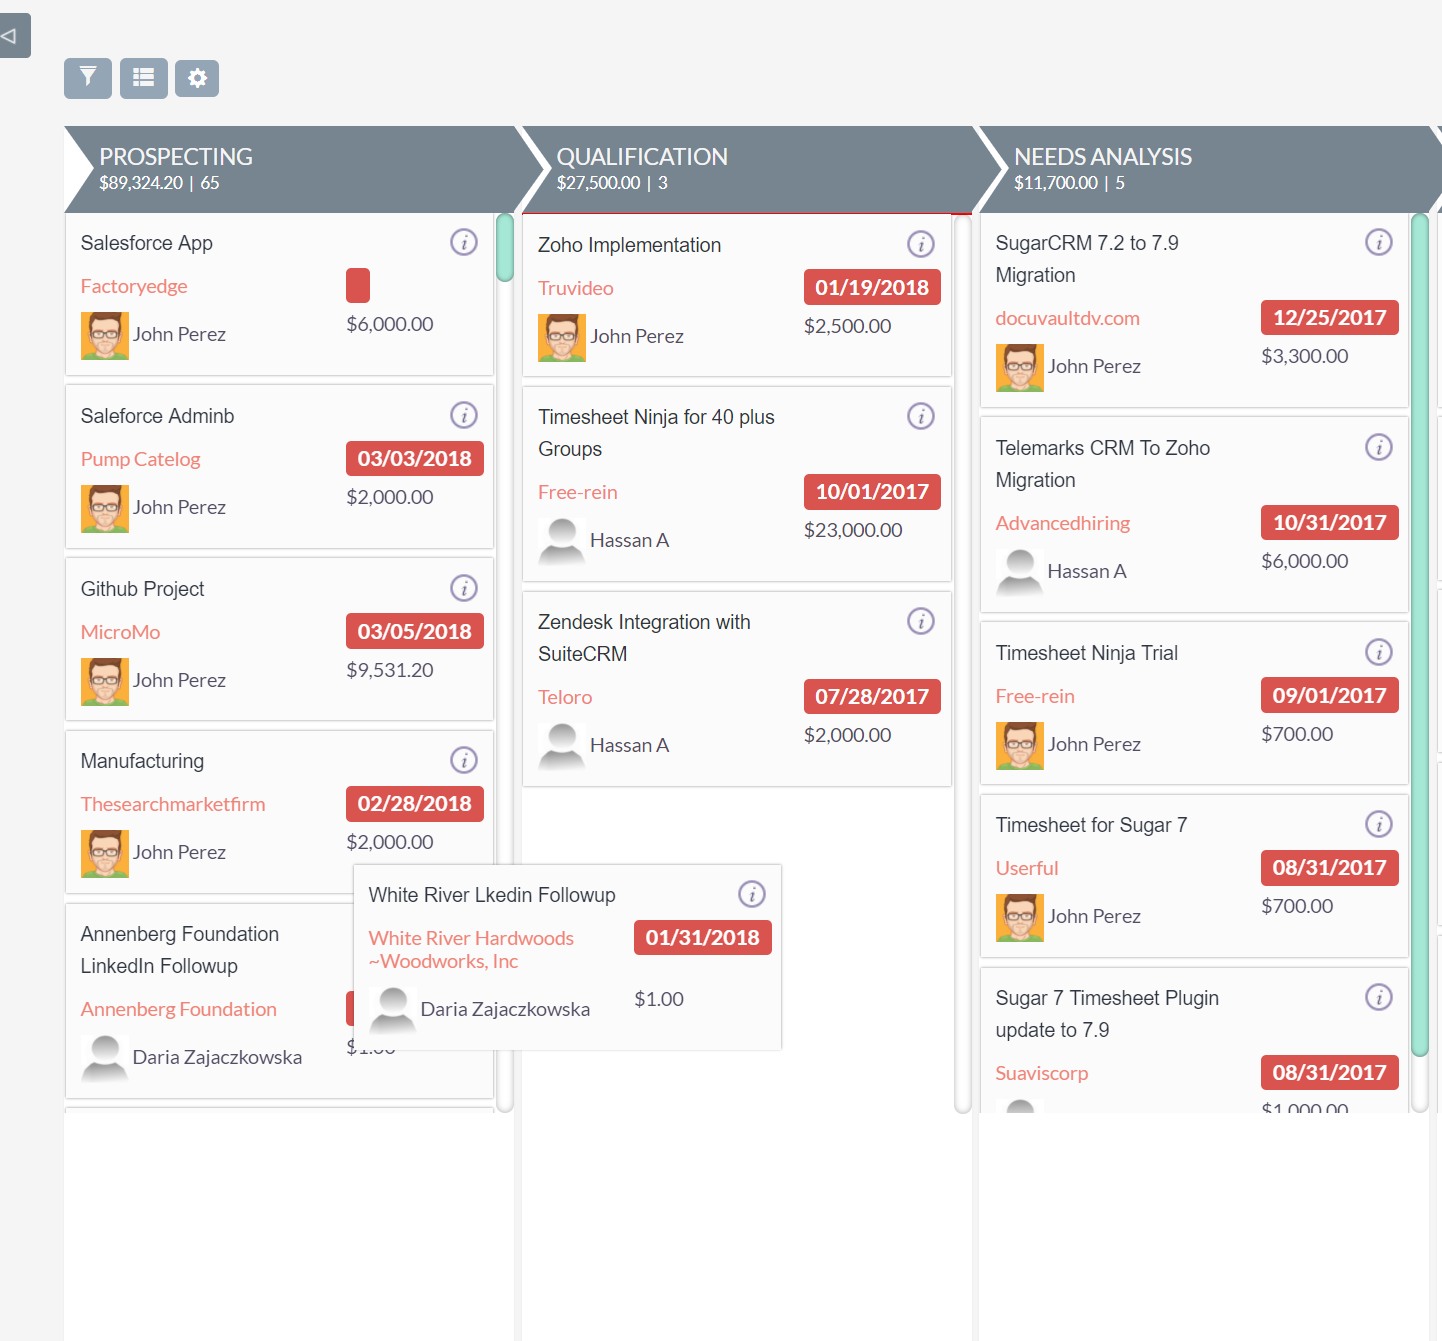The height and width of the screenshot is (1341, 1442).
Task: Click the 03/03/2018 date badge
Action: click(x=415, y=458)
